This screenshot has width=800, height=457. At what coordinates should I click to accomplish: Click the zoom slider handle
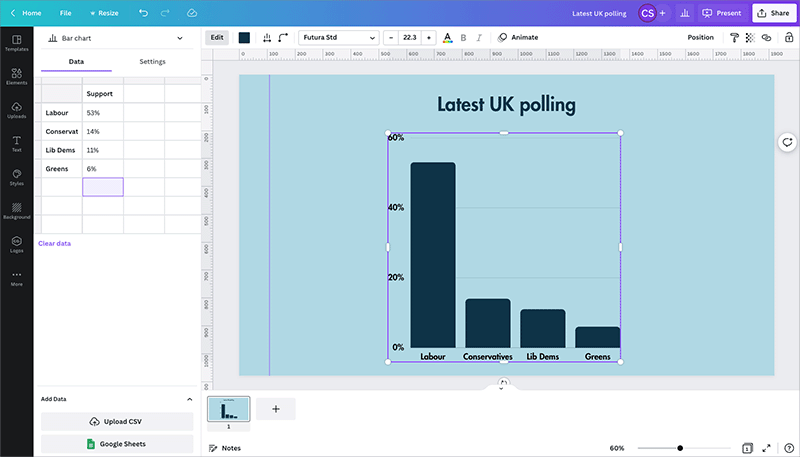pyautogui.click(x=680, y=448)
